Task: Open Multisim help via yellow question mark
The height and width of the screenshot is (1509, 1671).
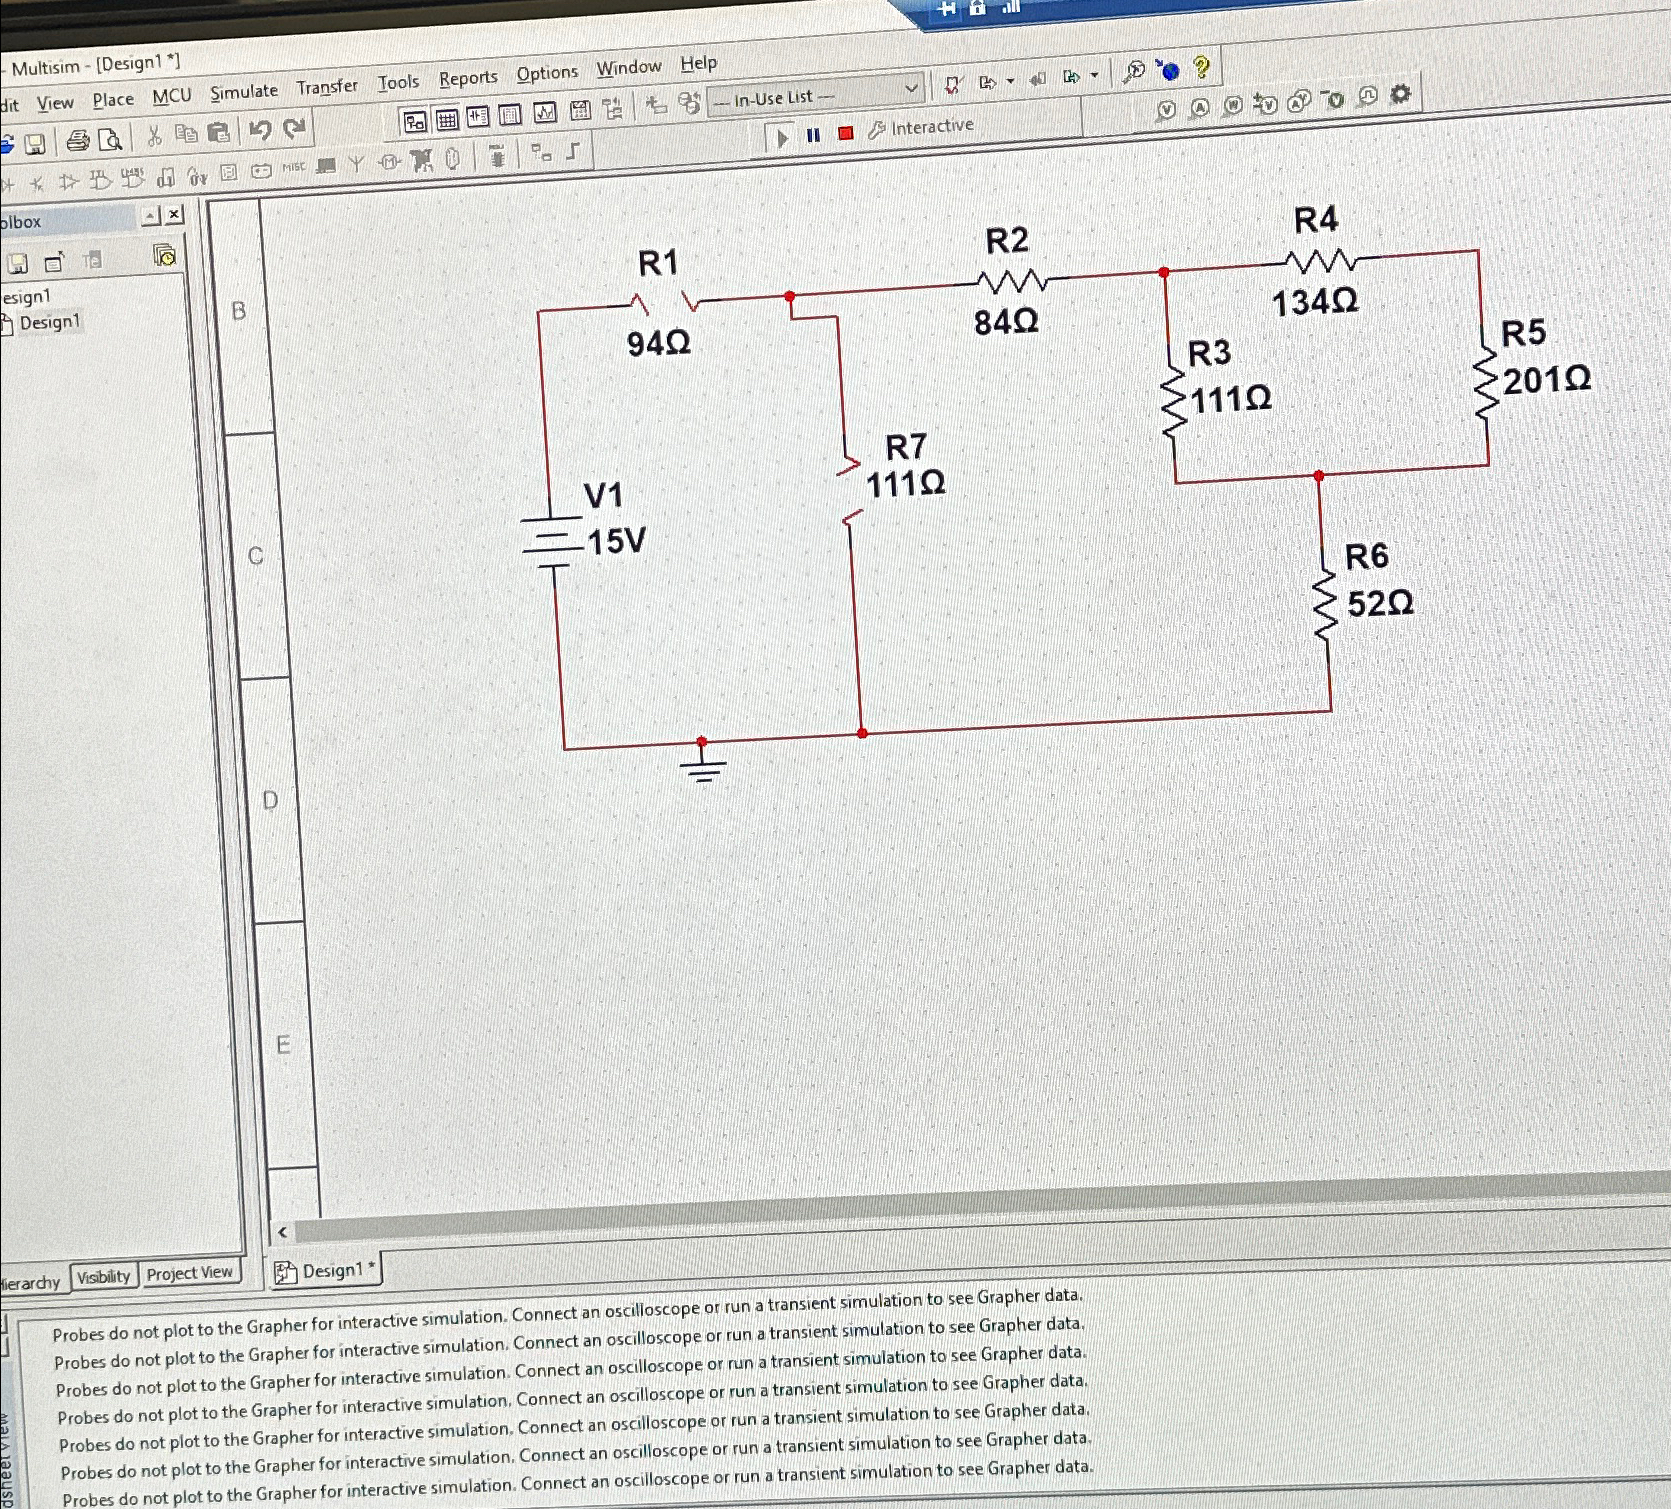Action: click(1202, 67)
